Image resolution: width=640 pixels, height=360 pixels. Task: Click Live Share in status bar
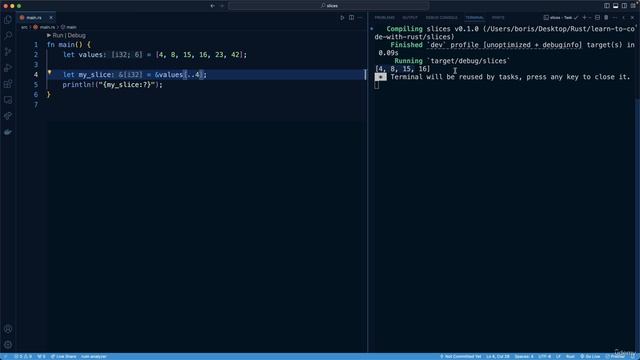tap(63, 356)
